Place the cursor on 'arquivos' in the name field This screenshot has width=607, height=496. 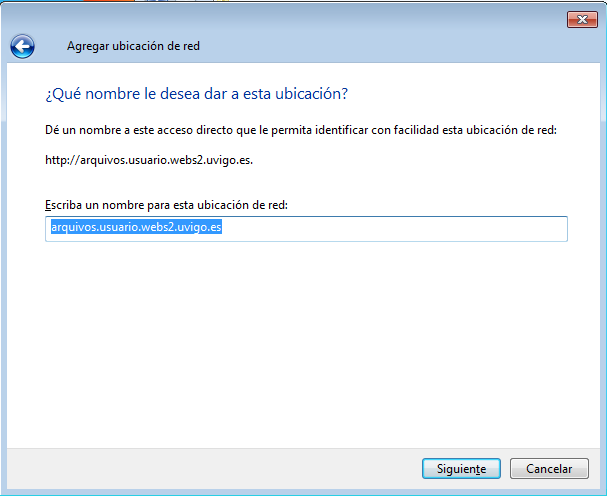[x=71, y=228]
